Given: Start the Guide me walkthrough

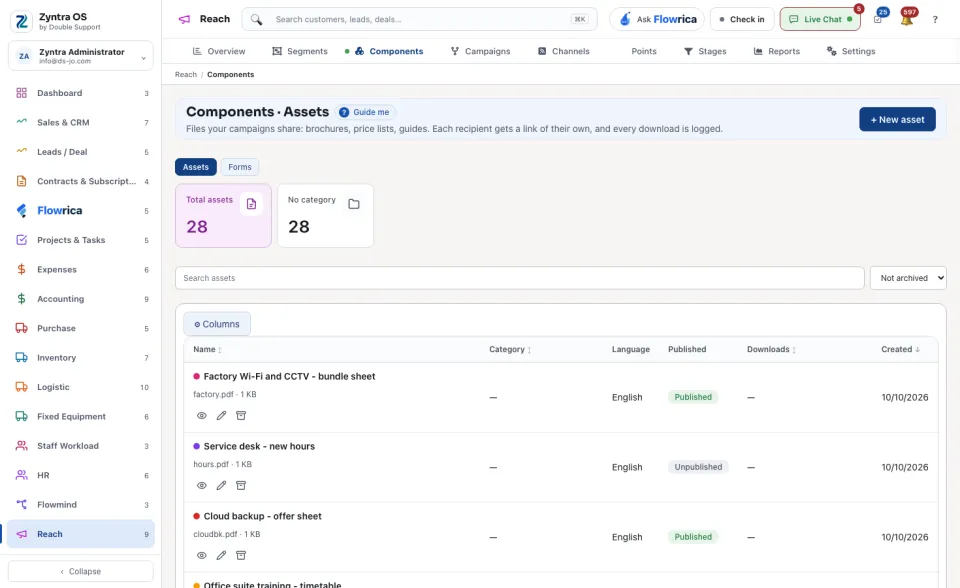Looking at the screenshot, I should [365, 112].
